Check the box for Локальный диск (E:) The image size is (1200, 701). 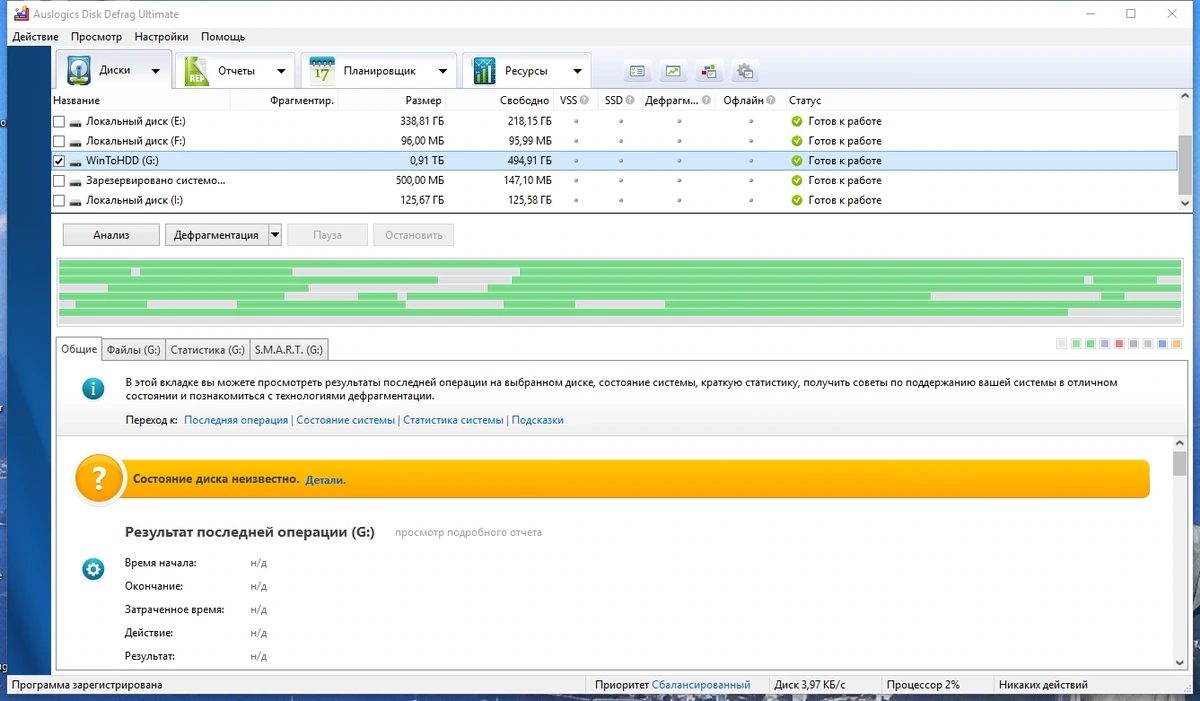click(x=59, y=122)
